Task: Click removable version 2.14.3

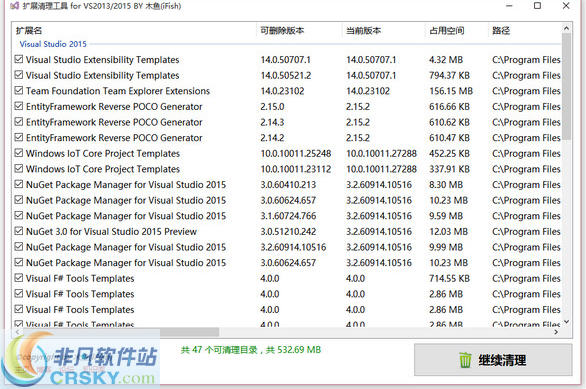Action: click(272, 122)
